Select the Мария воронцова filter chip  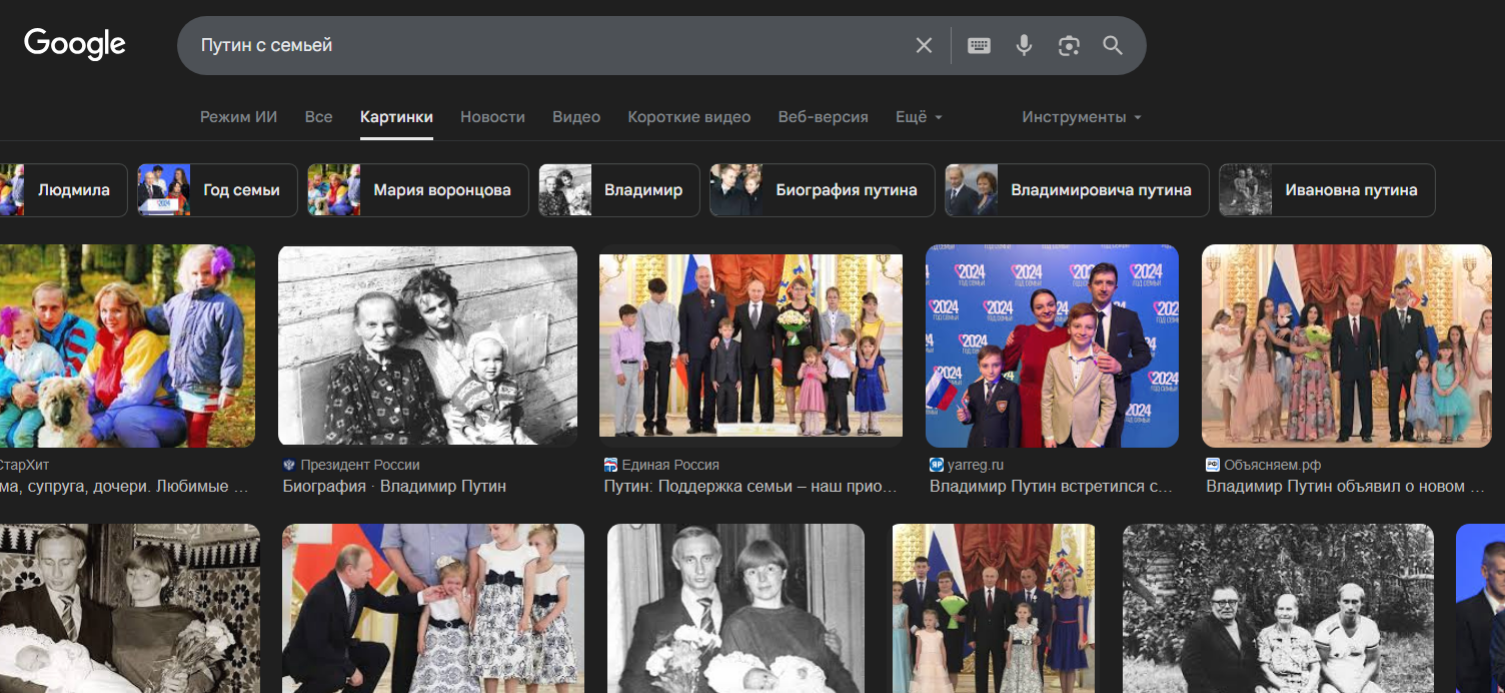[x=418, y=190]
